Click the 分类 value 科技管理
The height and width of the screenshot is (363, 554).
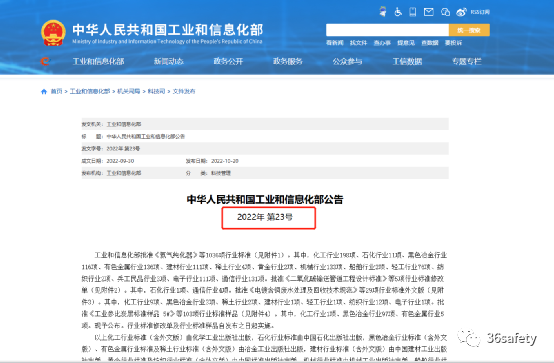point(221,173)
